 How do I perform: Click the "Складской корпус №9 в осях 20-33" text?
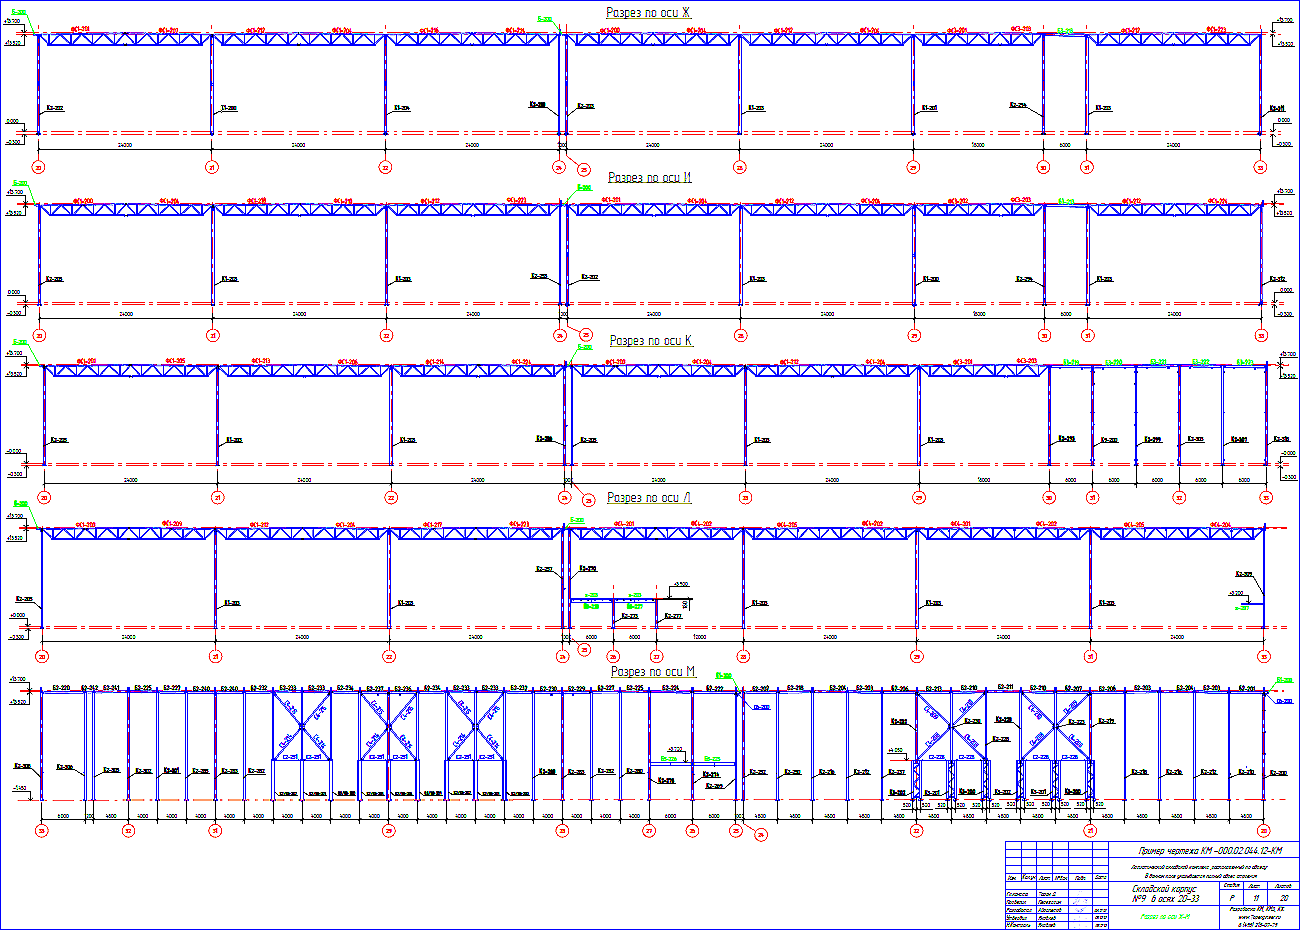1164,893
